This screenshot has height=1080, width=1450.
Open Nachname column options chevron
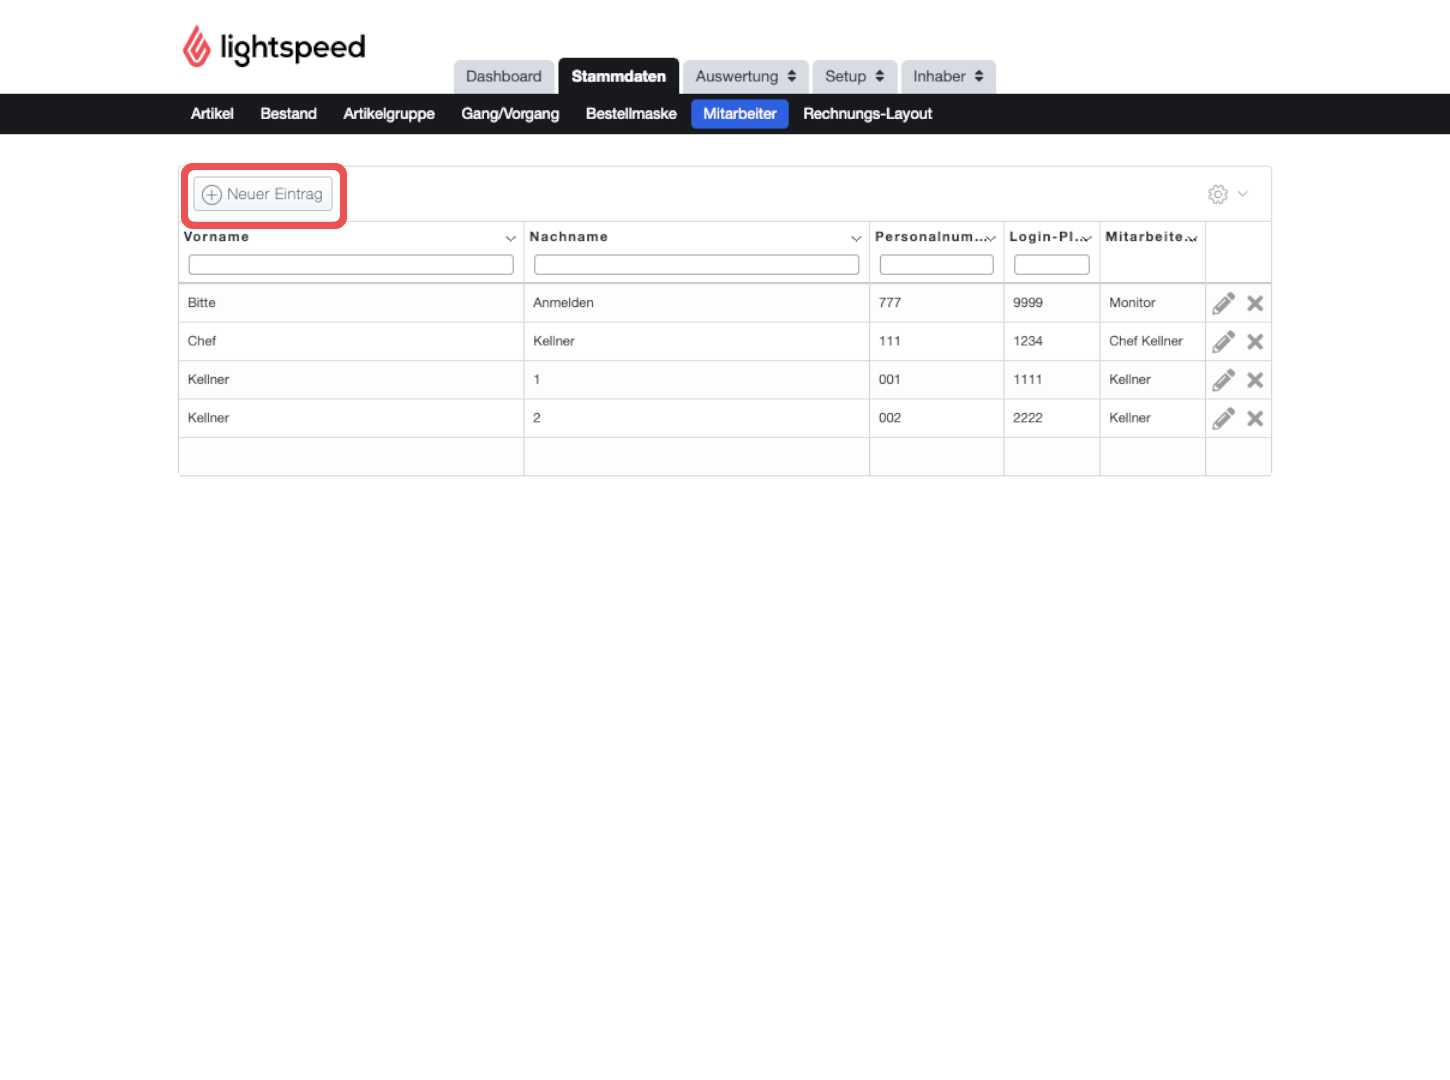[856, 238]
